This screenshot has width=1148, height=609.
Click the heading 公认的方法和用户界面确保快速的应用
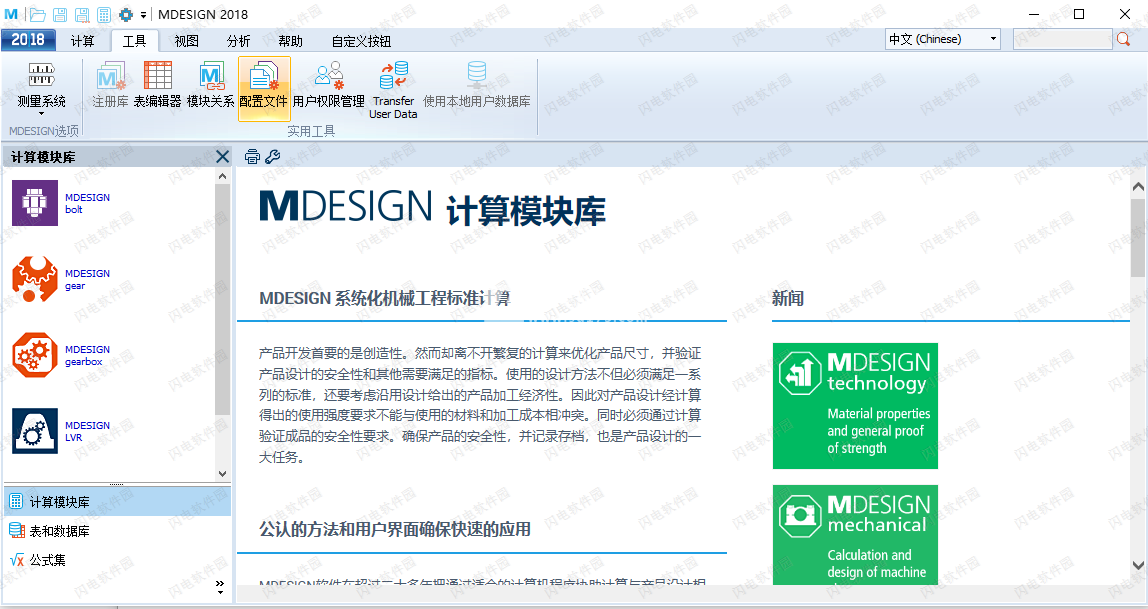[x=395, y=529]
